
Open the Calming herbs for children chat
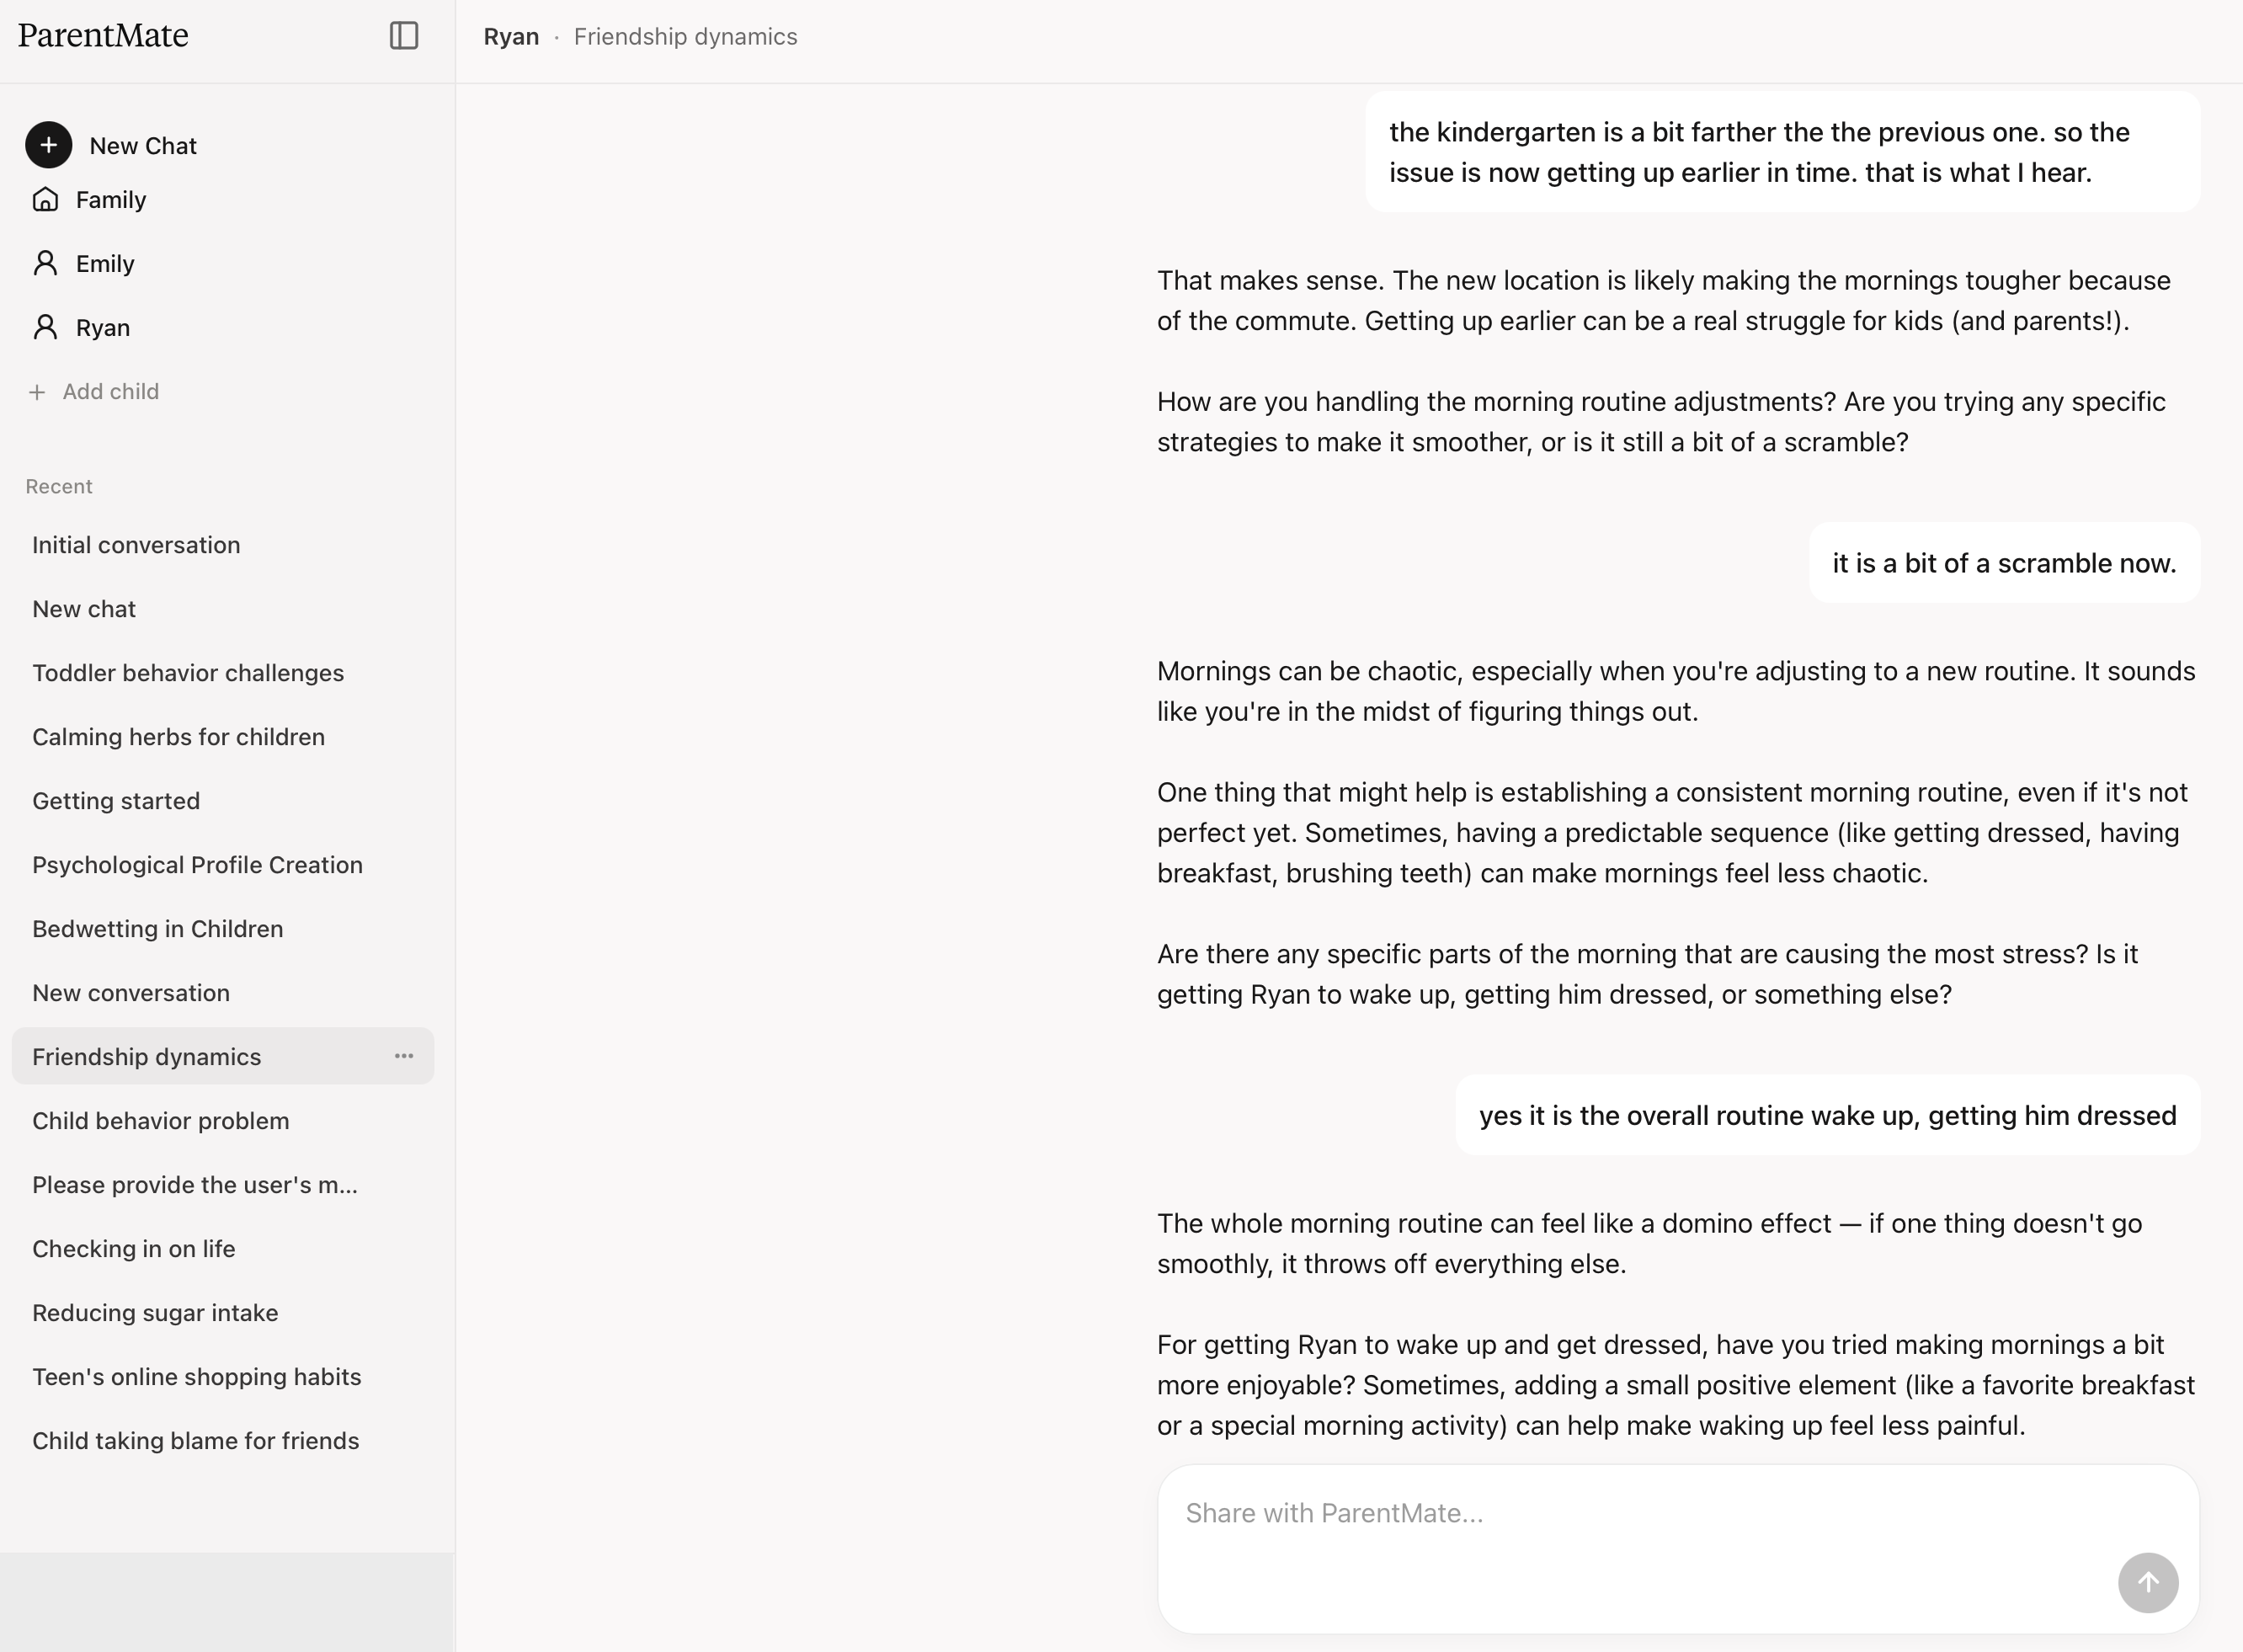point(178,736)
